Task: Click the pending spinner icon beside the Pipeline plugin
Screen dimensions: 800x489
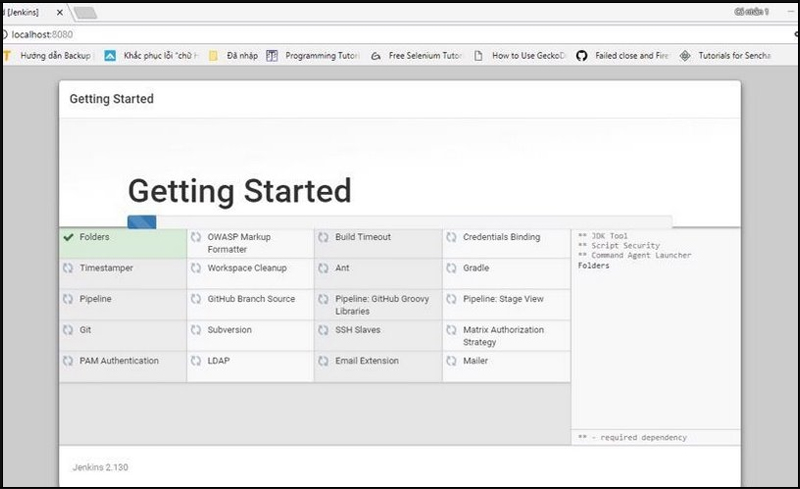Action: (x=68, y=299)
